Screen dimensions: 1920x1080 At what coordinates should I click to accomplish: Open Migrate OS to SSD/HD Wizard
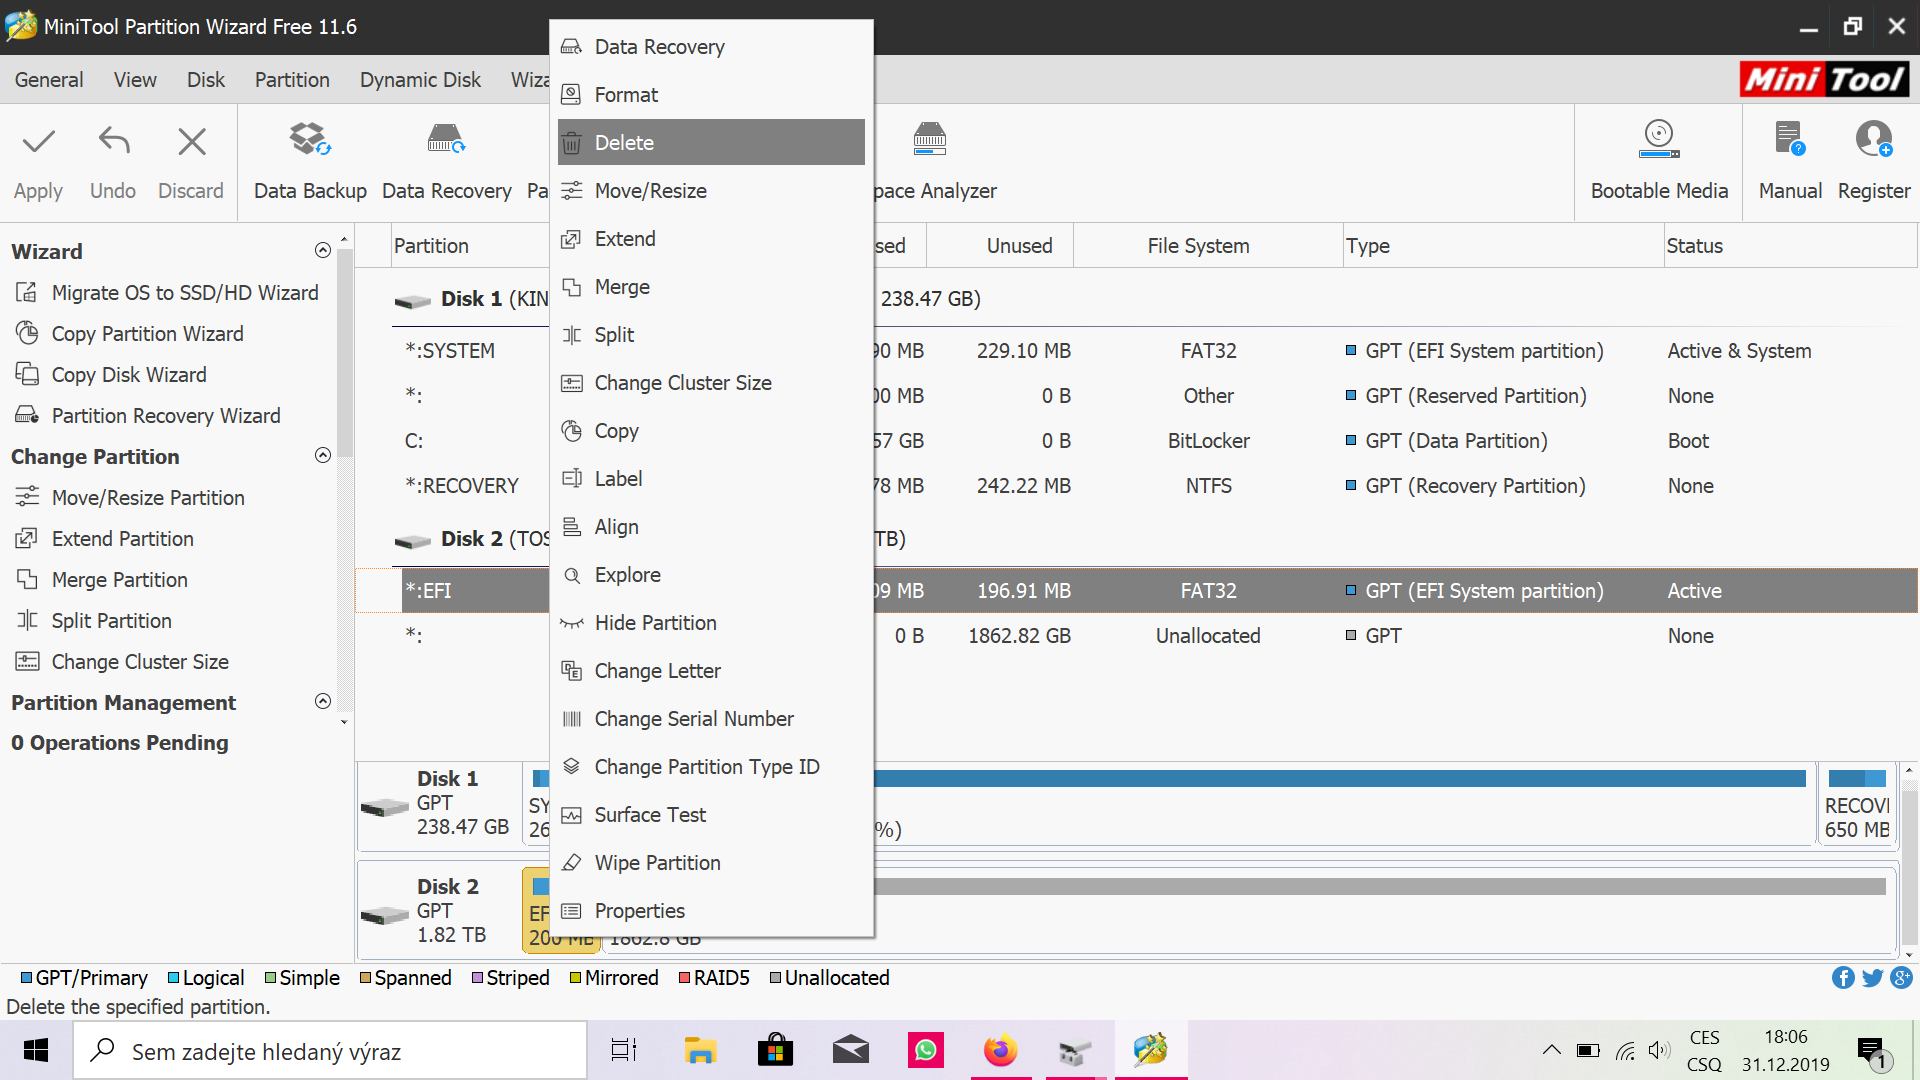coord(185,293)
